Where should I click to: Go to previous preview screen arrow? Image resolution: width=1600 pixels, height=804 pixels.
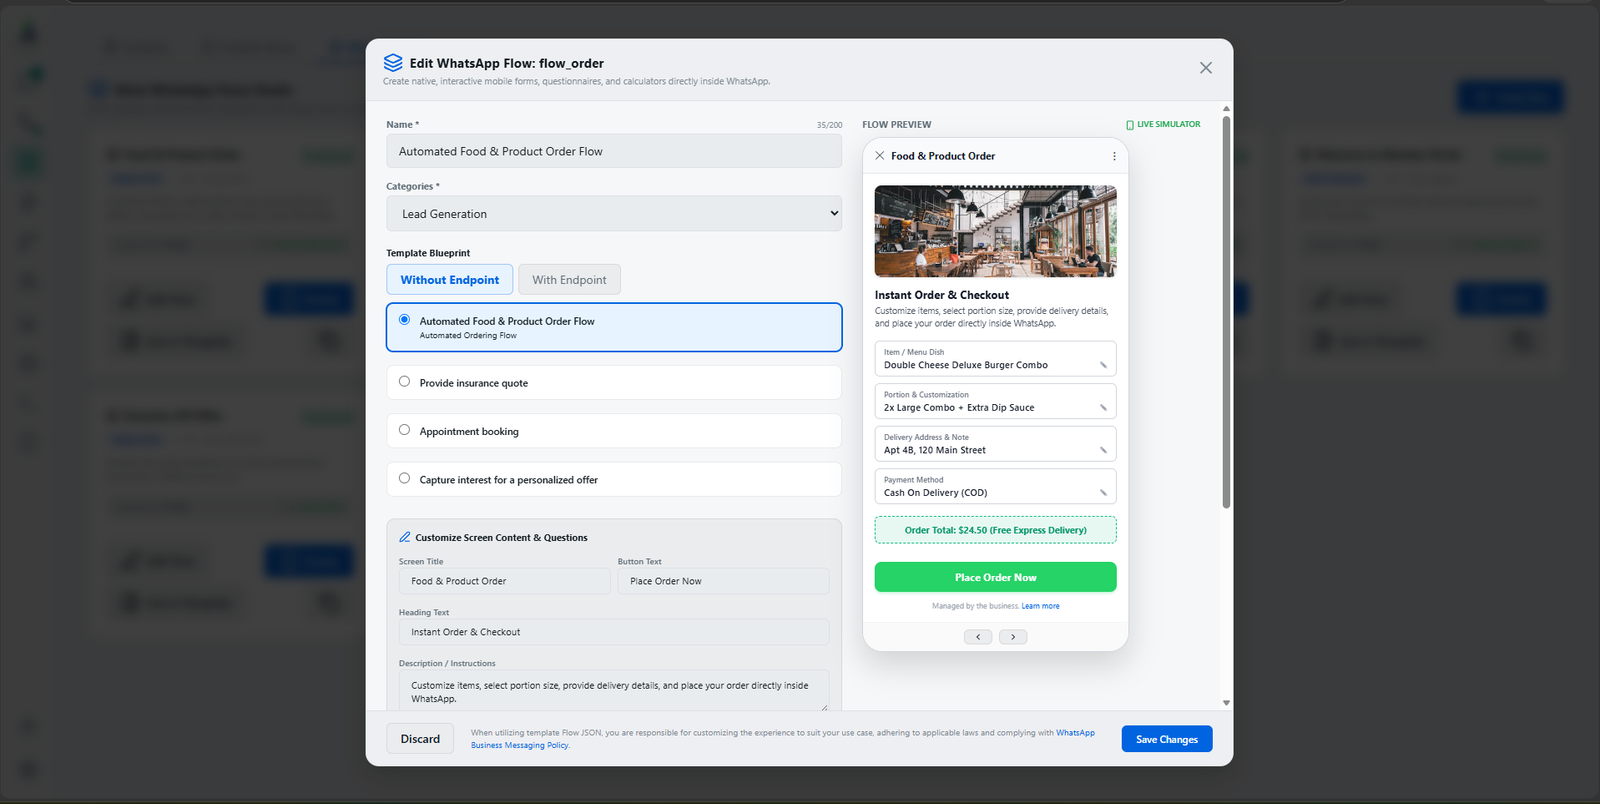(x=978, y=637)
